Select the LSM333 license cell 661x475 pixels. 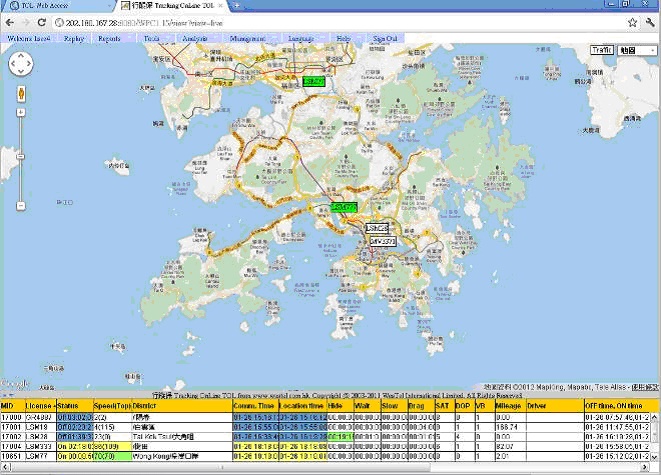[40, 446]
